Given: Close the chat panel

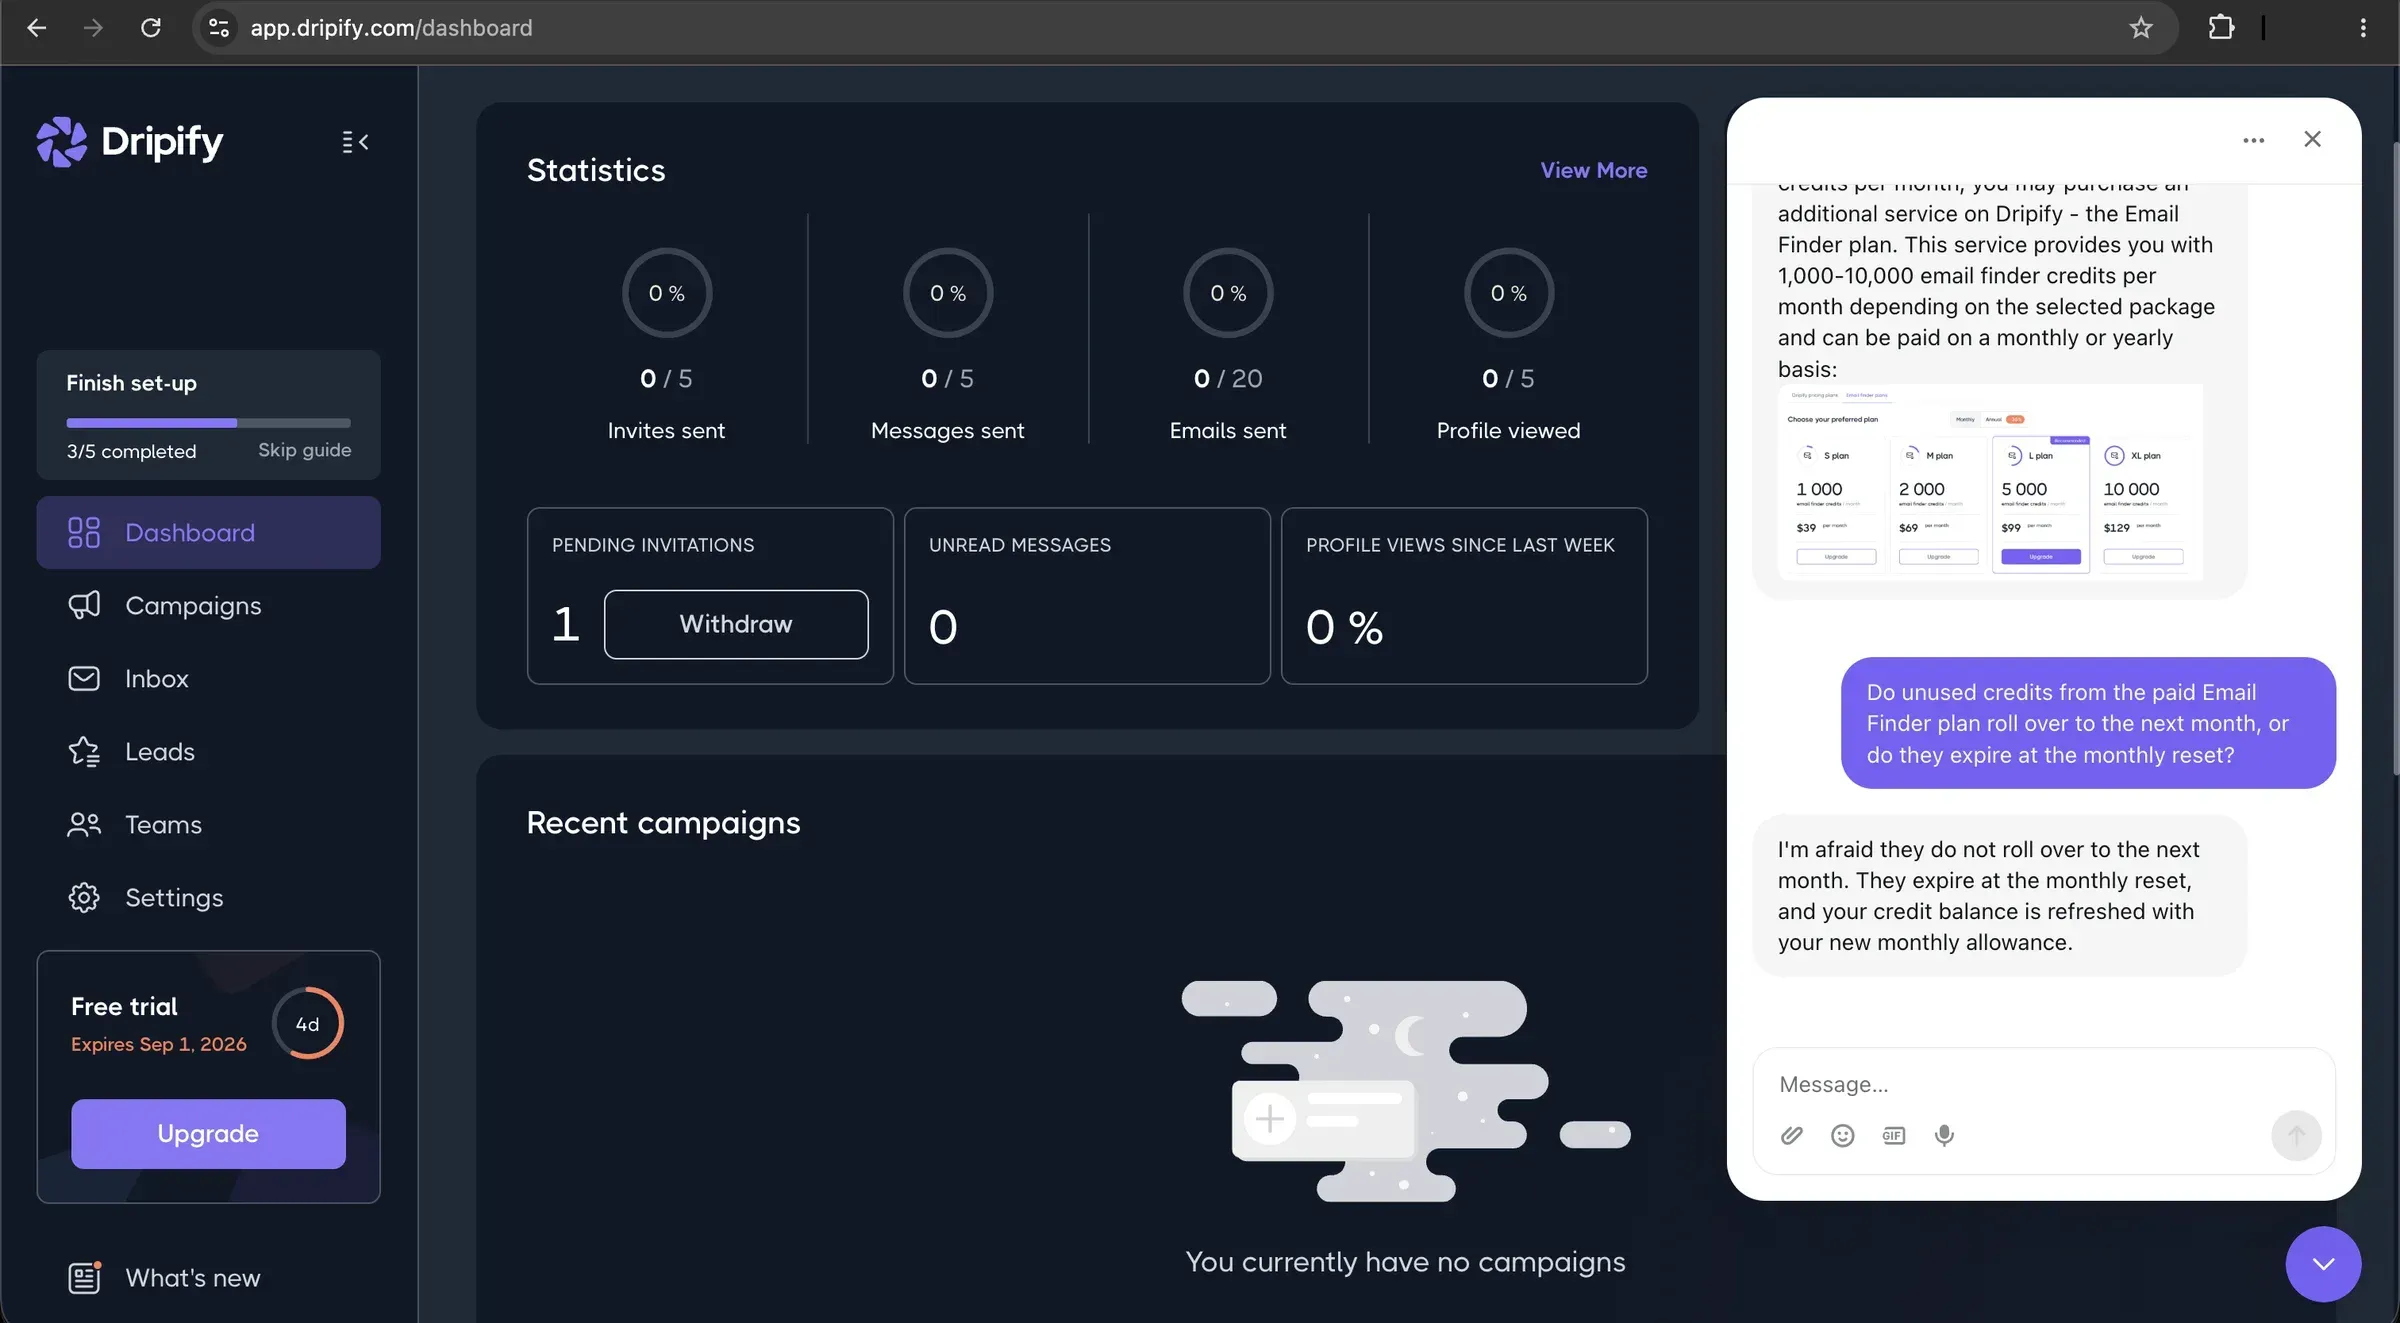Looking at the screenshot, I should [2312, 139].
